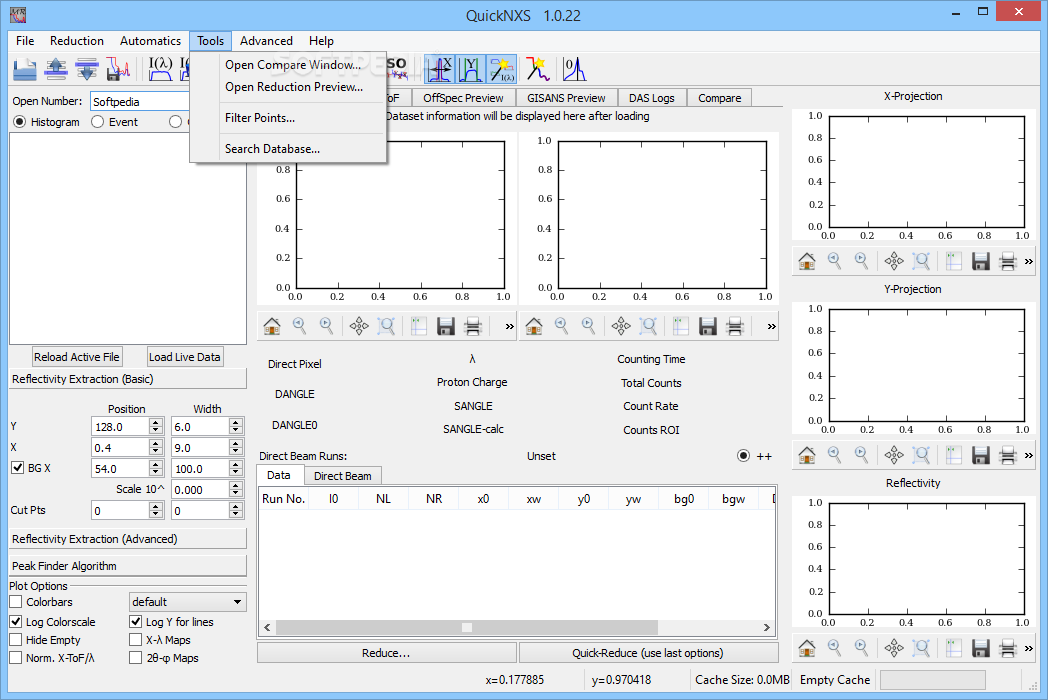Screen dimensions: 1048x700
Task: Open the Reduction menu
Action: point(77,41)
